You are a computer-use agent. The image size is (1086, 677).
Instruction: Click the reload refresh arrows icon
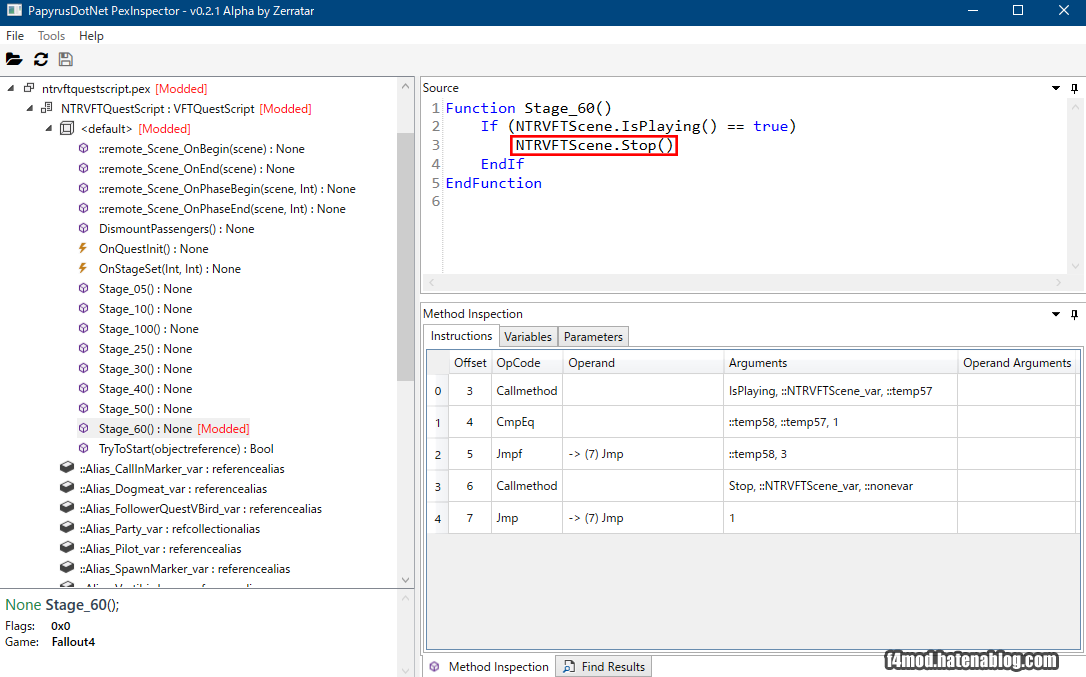coord(41,60)
